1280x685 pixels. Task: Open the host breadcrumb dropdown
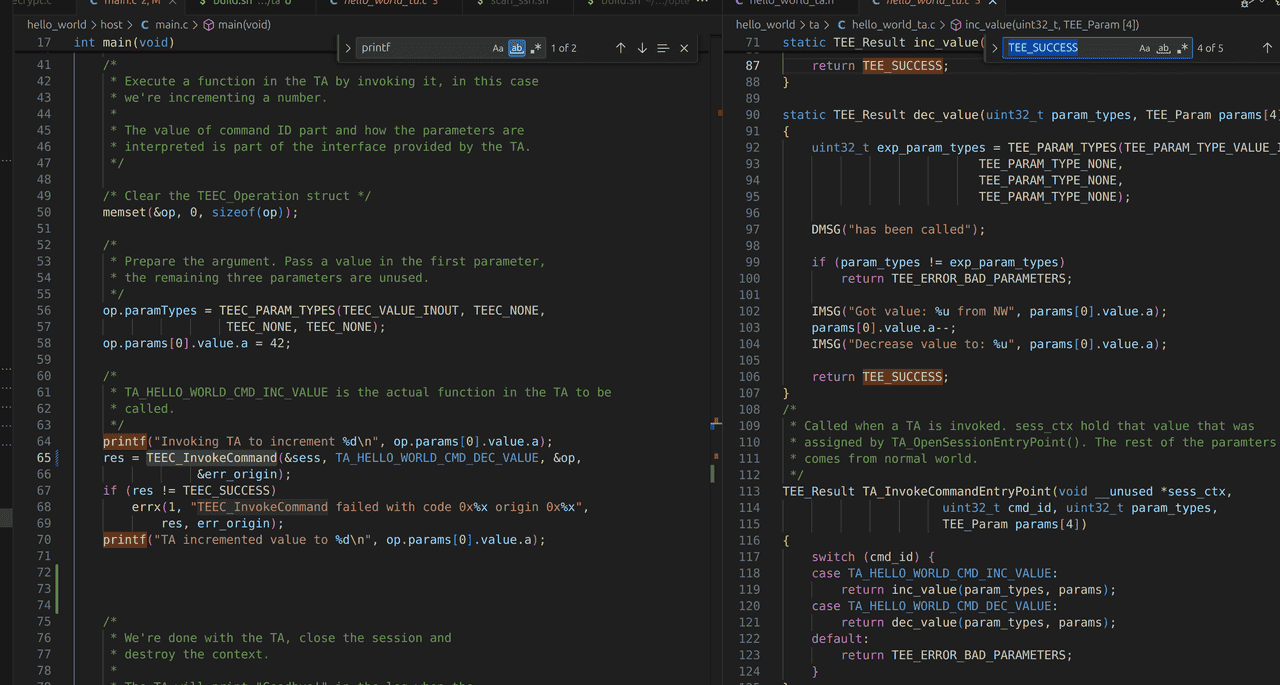(111, 24)
